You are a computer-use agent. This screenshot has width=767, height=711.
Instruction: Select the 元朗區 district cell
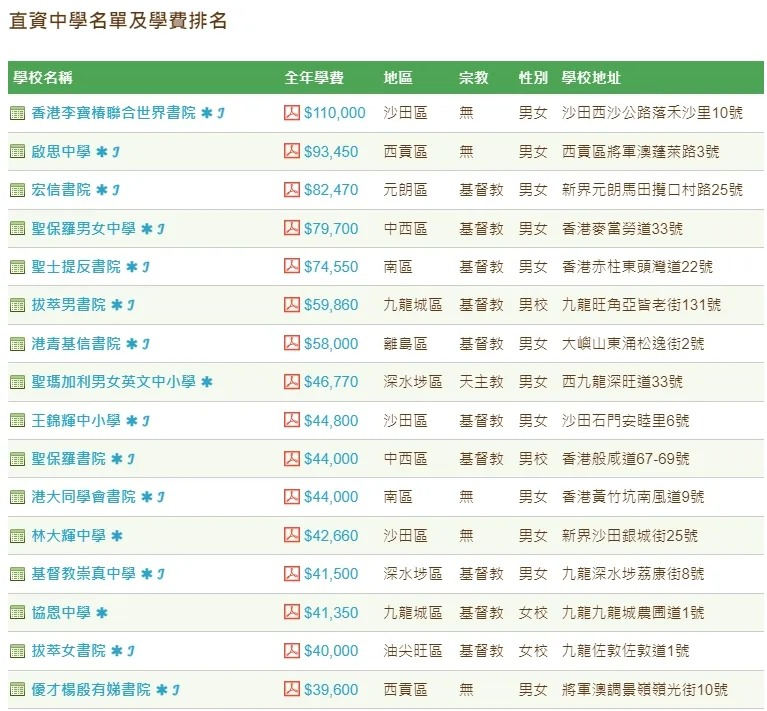(x=406, y=190)
